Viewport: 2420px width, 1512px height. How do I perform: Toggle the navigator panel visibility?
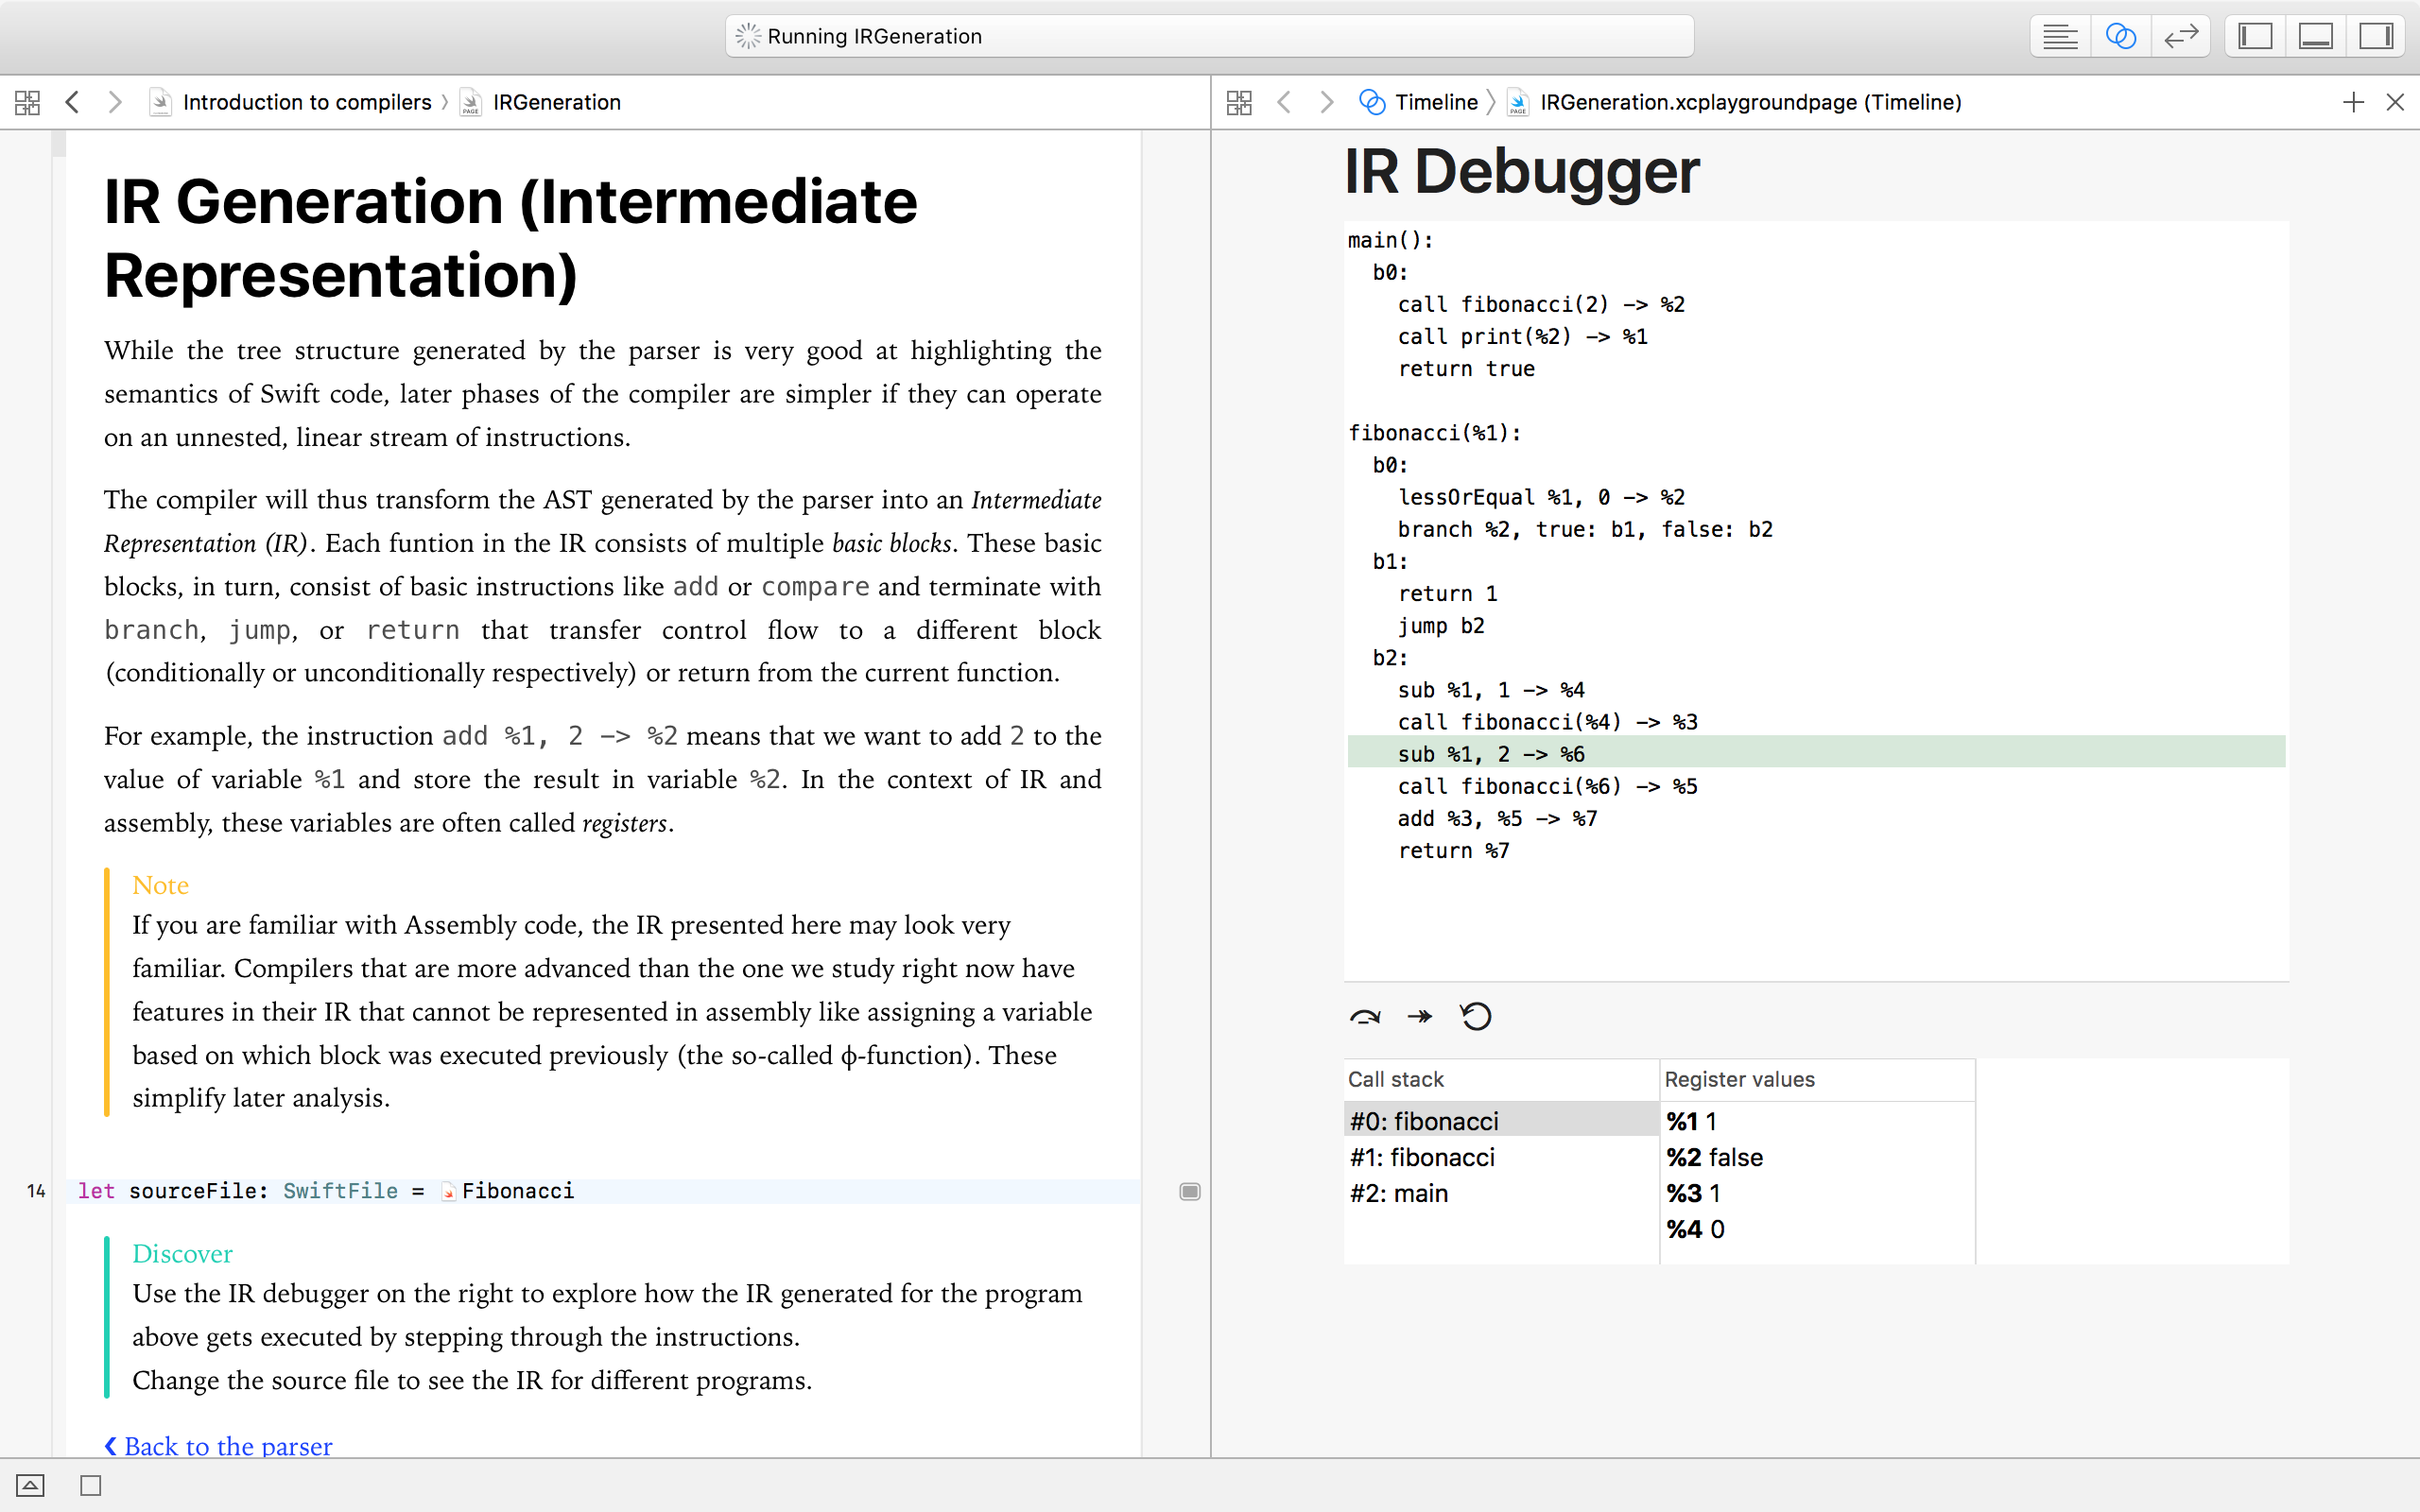(x=2255, y=37)
